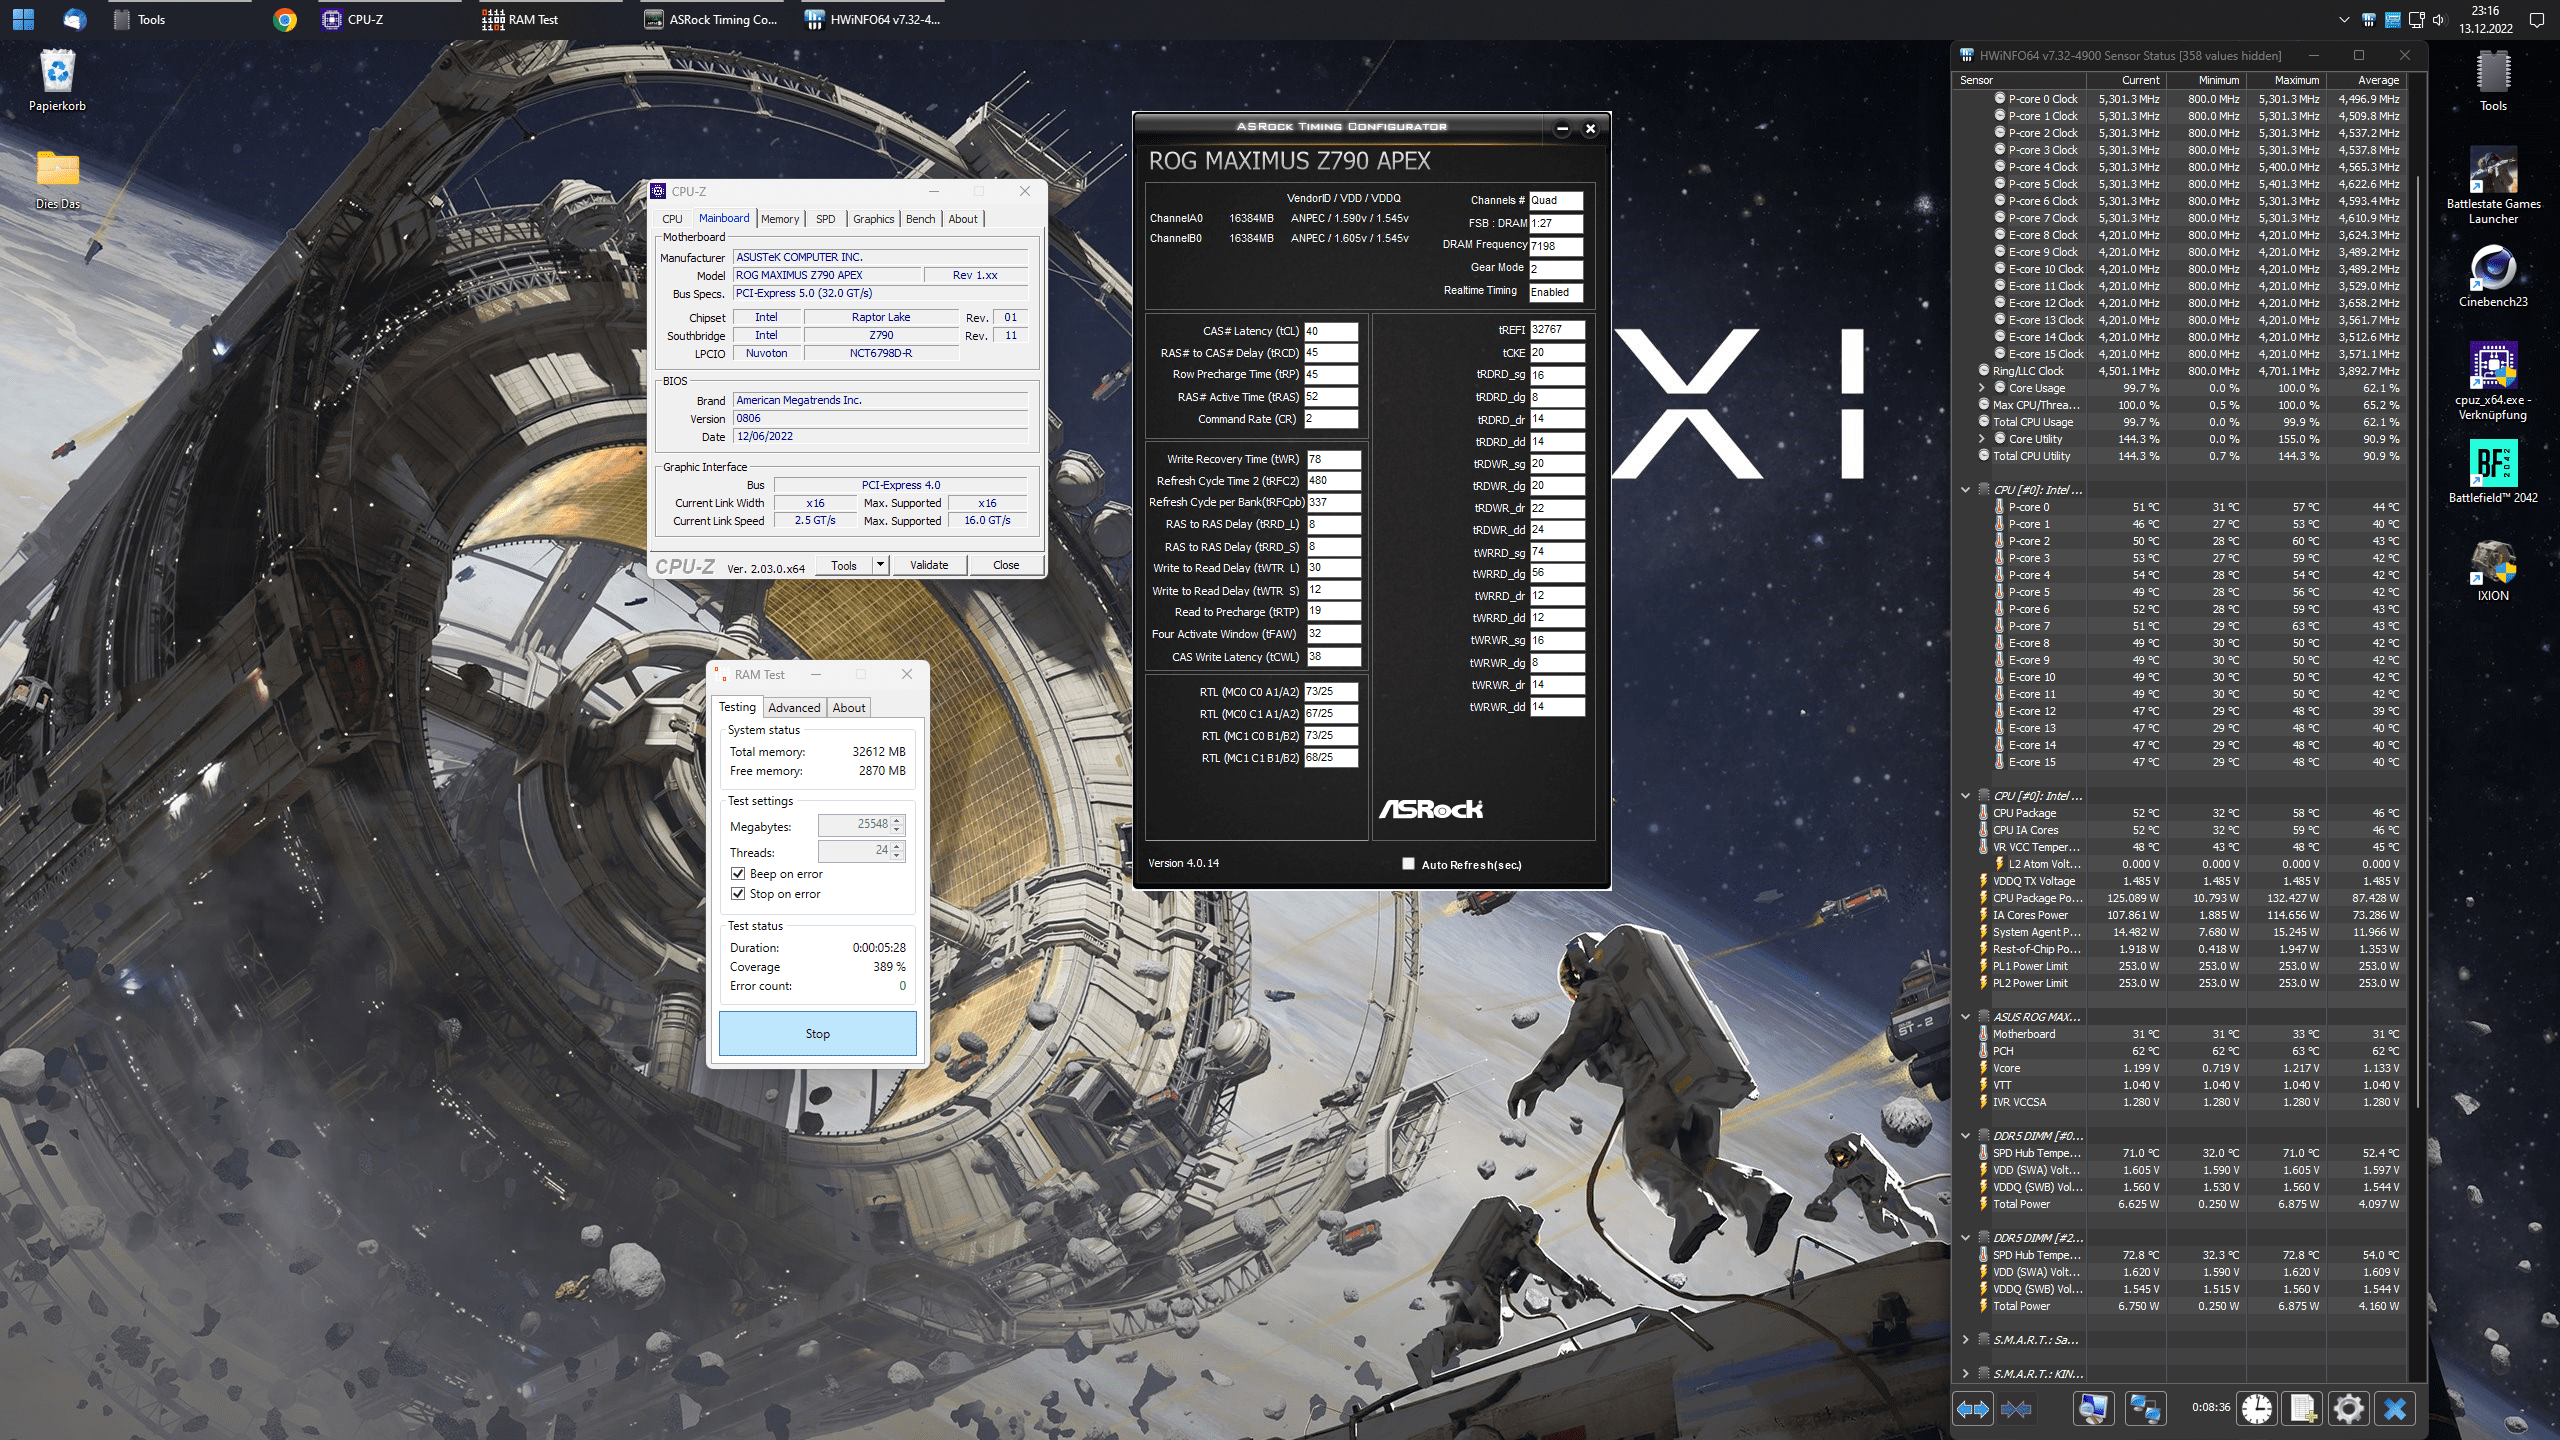This screenshot has width=2560, height=1440.
Task: Click the tREFI value field
Action: click(x=1557, y=329)
